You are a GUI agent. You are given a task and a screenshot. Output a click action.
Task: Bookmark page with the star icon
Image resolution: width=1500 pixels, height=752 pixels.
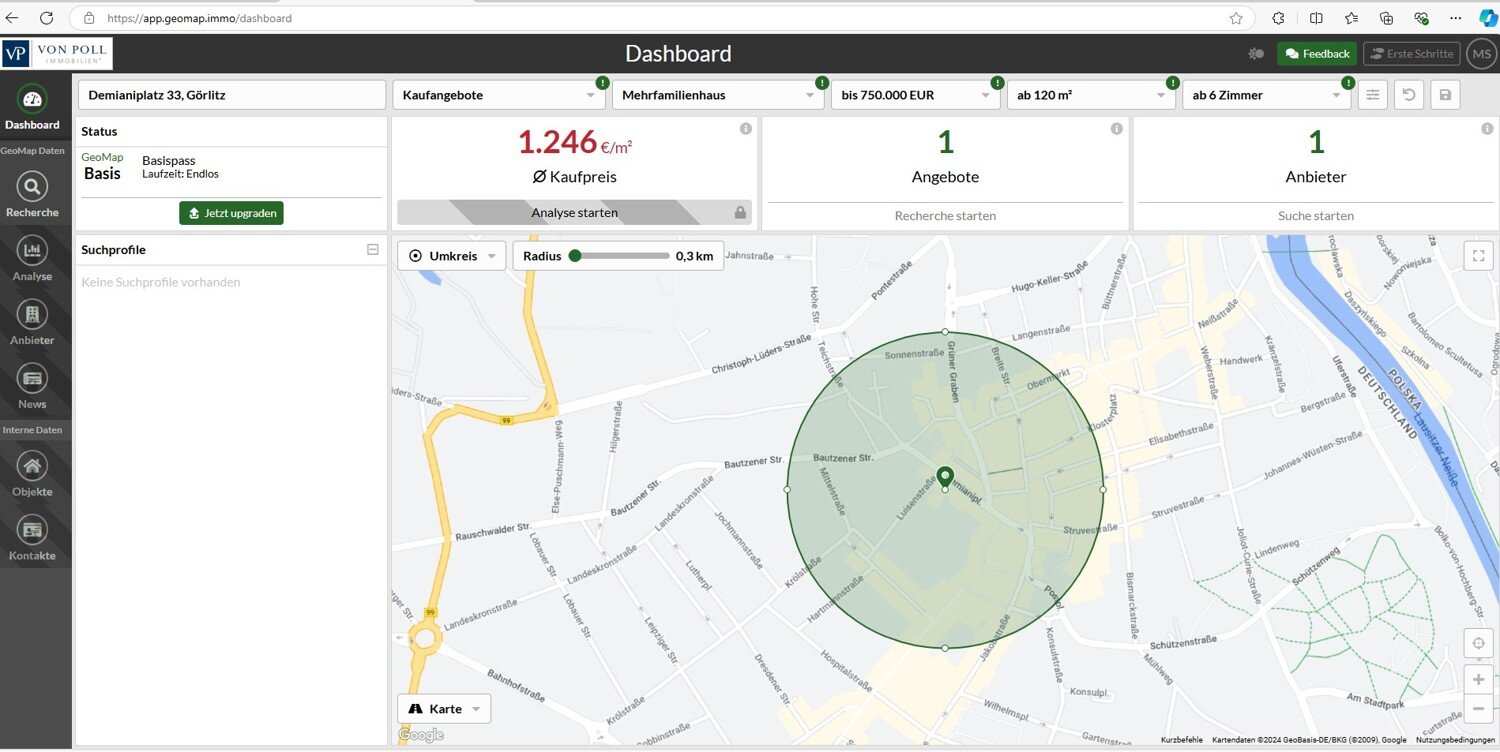[1236, 18]
